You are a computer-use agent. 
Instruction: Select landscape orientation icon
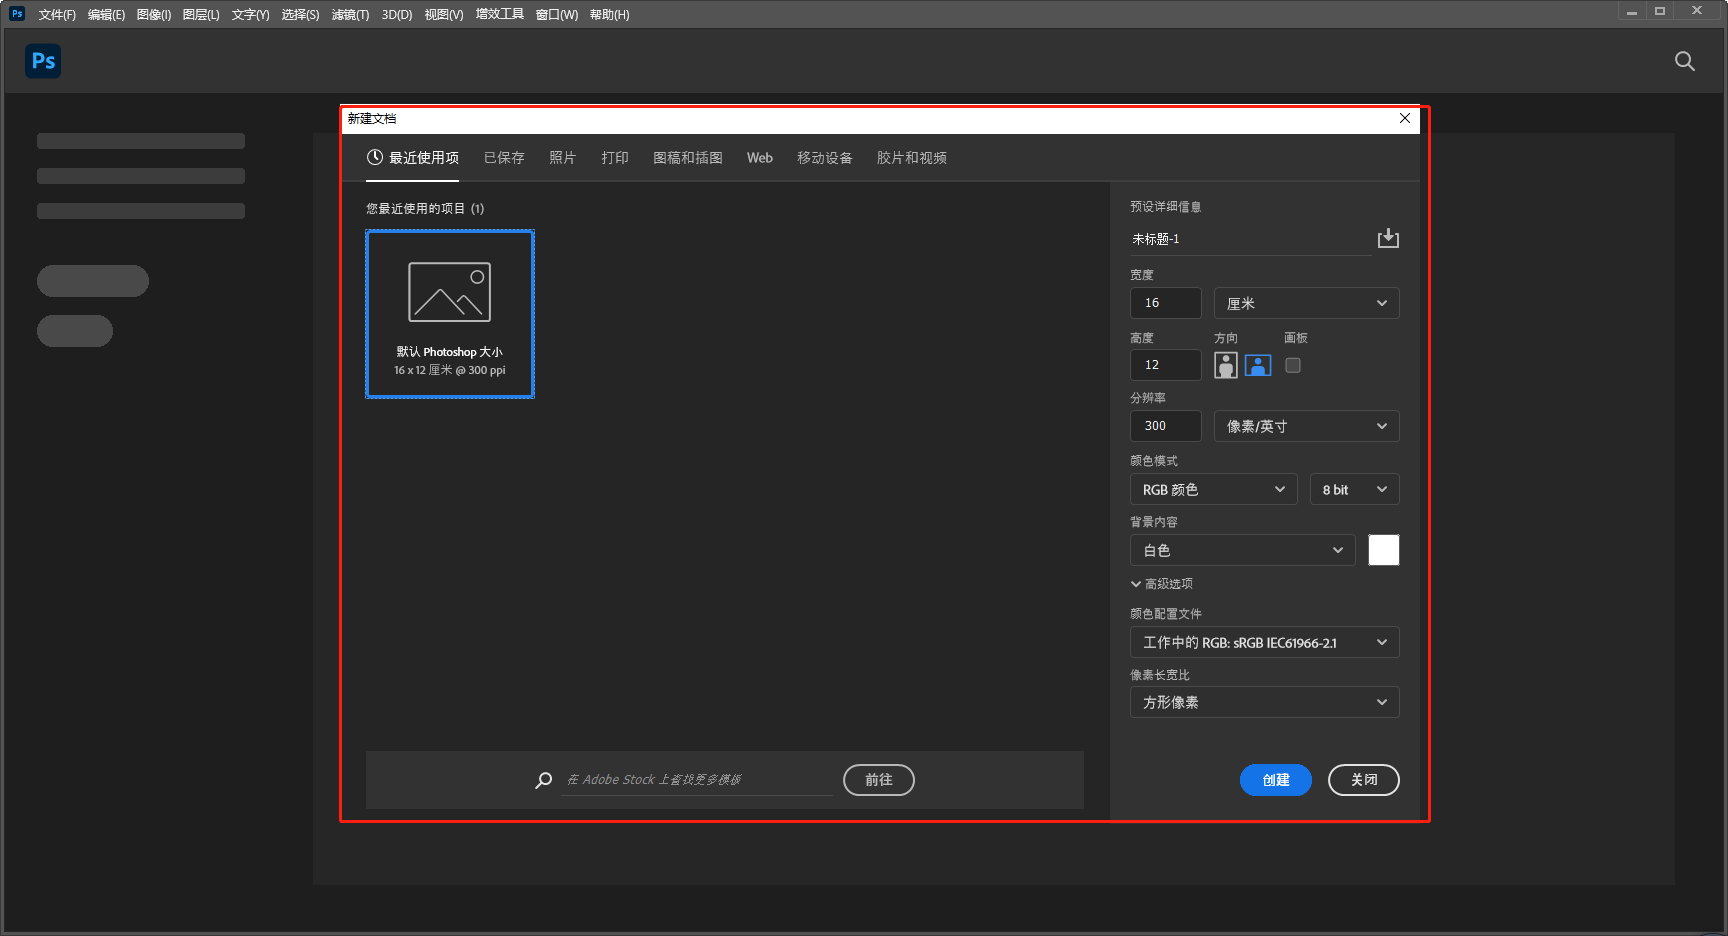tap(1258, 365)
